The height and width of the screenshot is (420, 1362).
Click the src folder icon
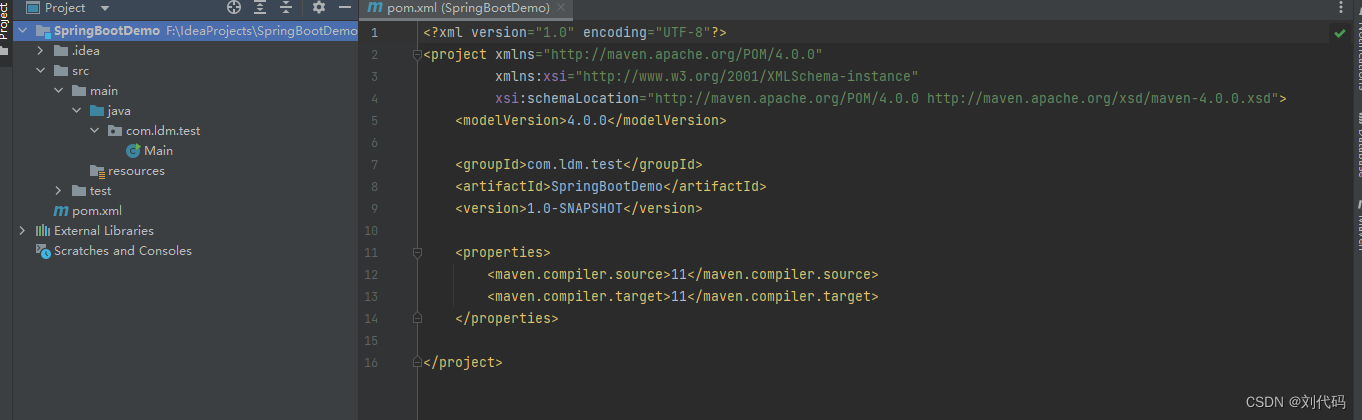point(61,71)
